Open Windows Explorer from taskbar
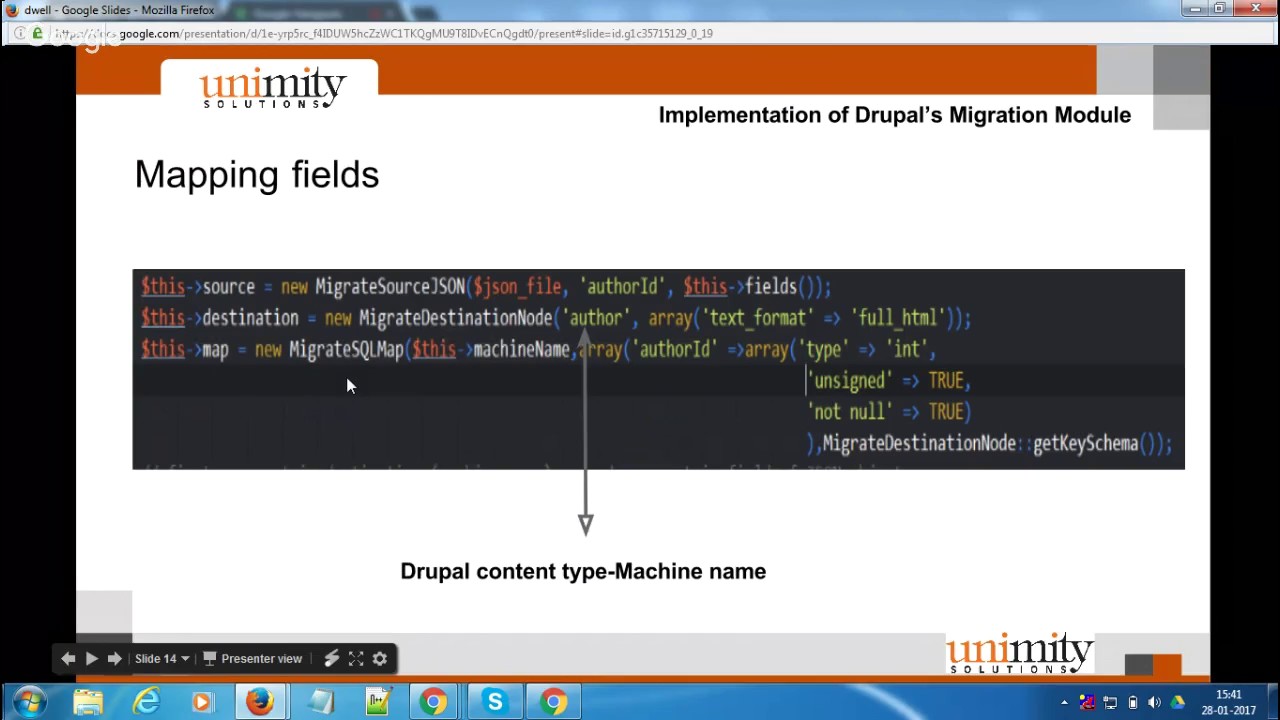The width and height of the screenshot is (1280, 720). coord(88,702)
